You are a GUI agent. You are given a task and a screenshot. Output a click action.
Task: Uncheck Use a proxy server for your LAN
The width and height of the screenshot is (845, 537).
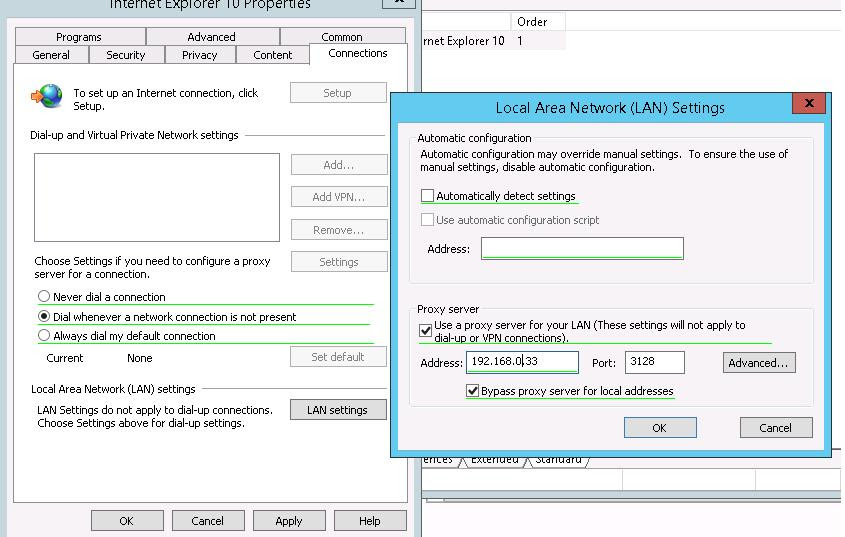(425, 330)
